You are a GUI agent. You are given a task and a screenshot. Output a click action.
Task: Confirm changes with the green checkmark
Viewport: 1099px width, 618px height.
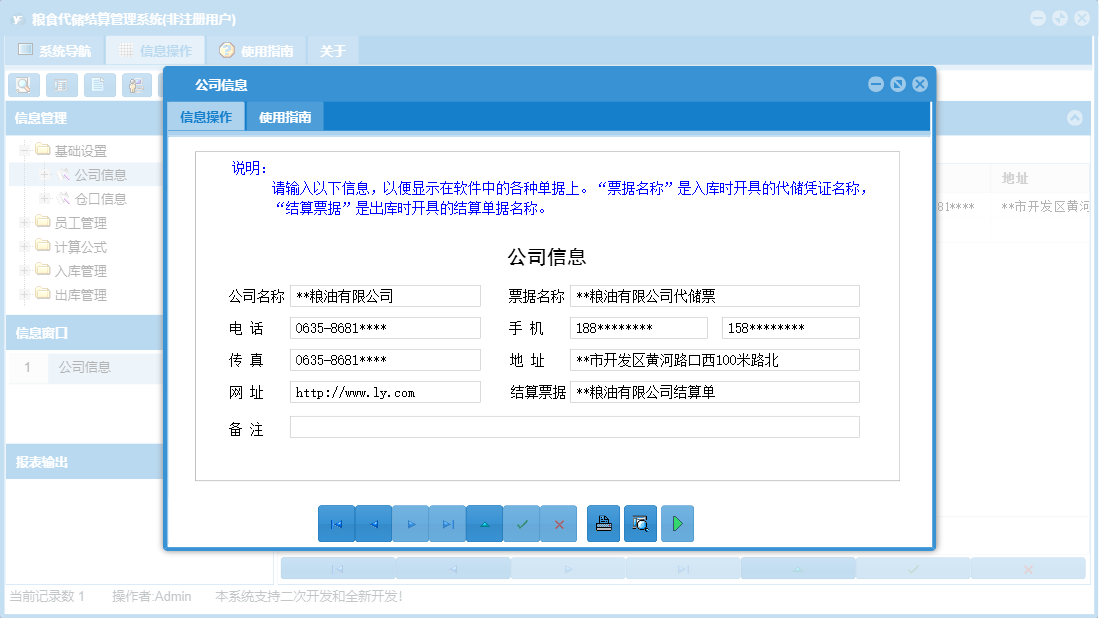pos(521,523)
